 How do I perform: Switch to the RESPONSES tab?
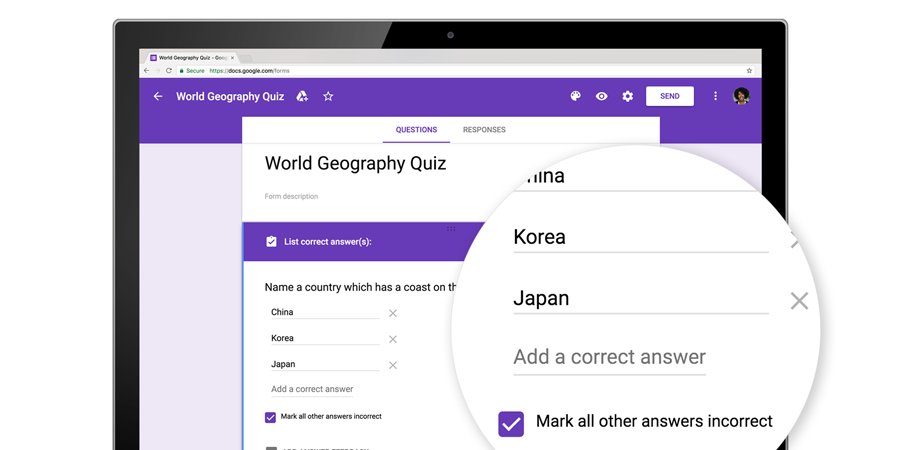pyautogui.click(x=484, y=130)
